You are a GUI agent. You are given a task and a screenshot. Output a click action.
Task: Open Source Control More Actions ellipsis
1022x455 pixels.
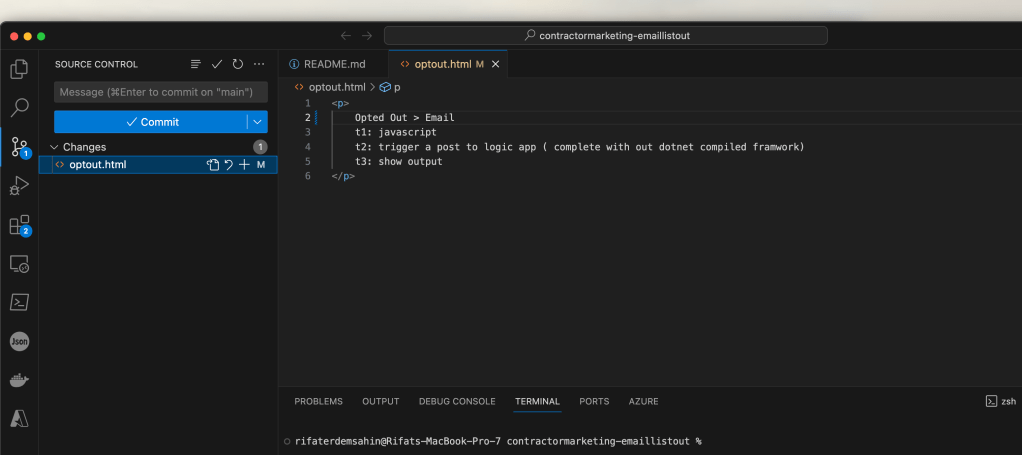[259, 64]
